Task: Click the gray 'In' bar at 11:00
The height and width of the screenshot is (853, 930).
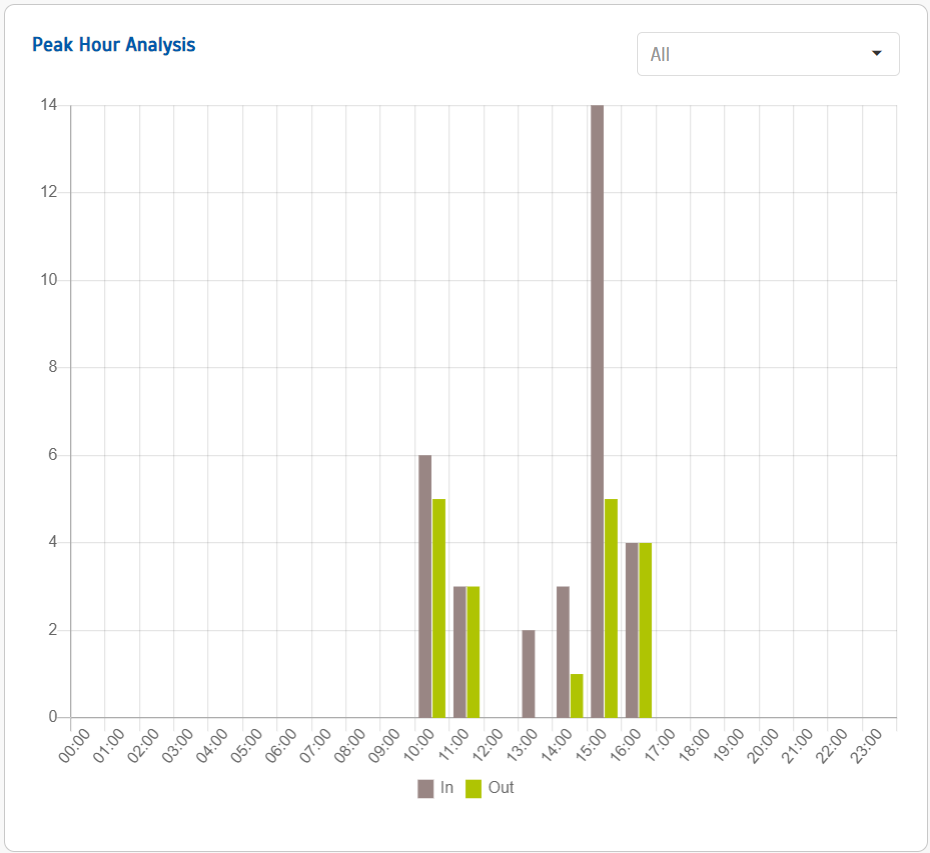Action: coord(460,652)
